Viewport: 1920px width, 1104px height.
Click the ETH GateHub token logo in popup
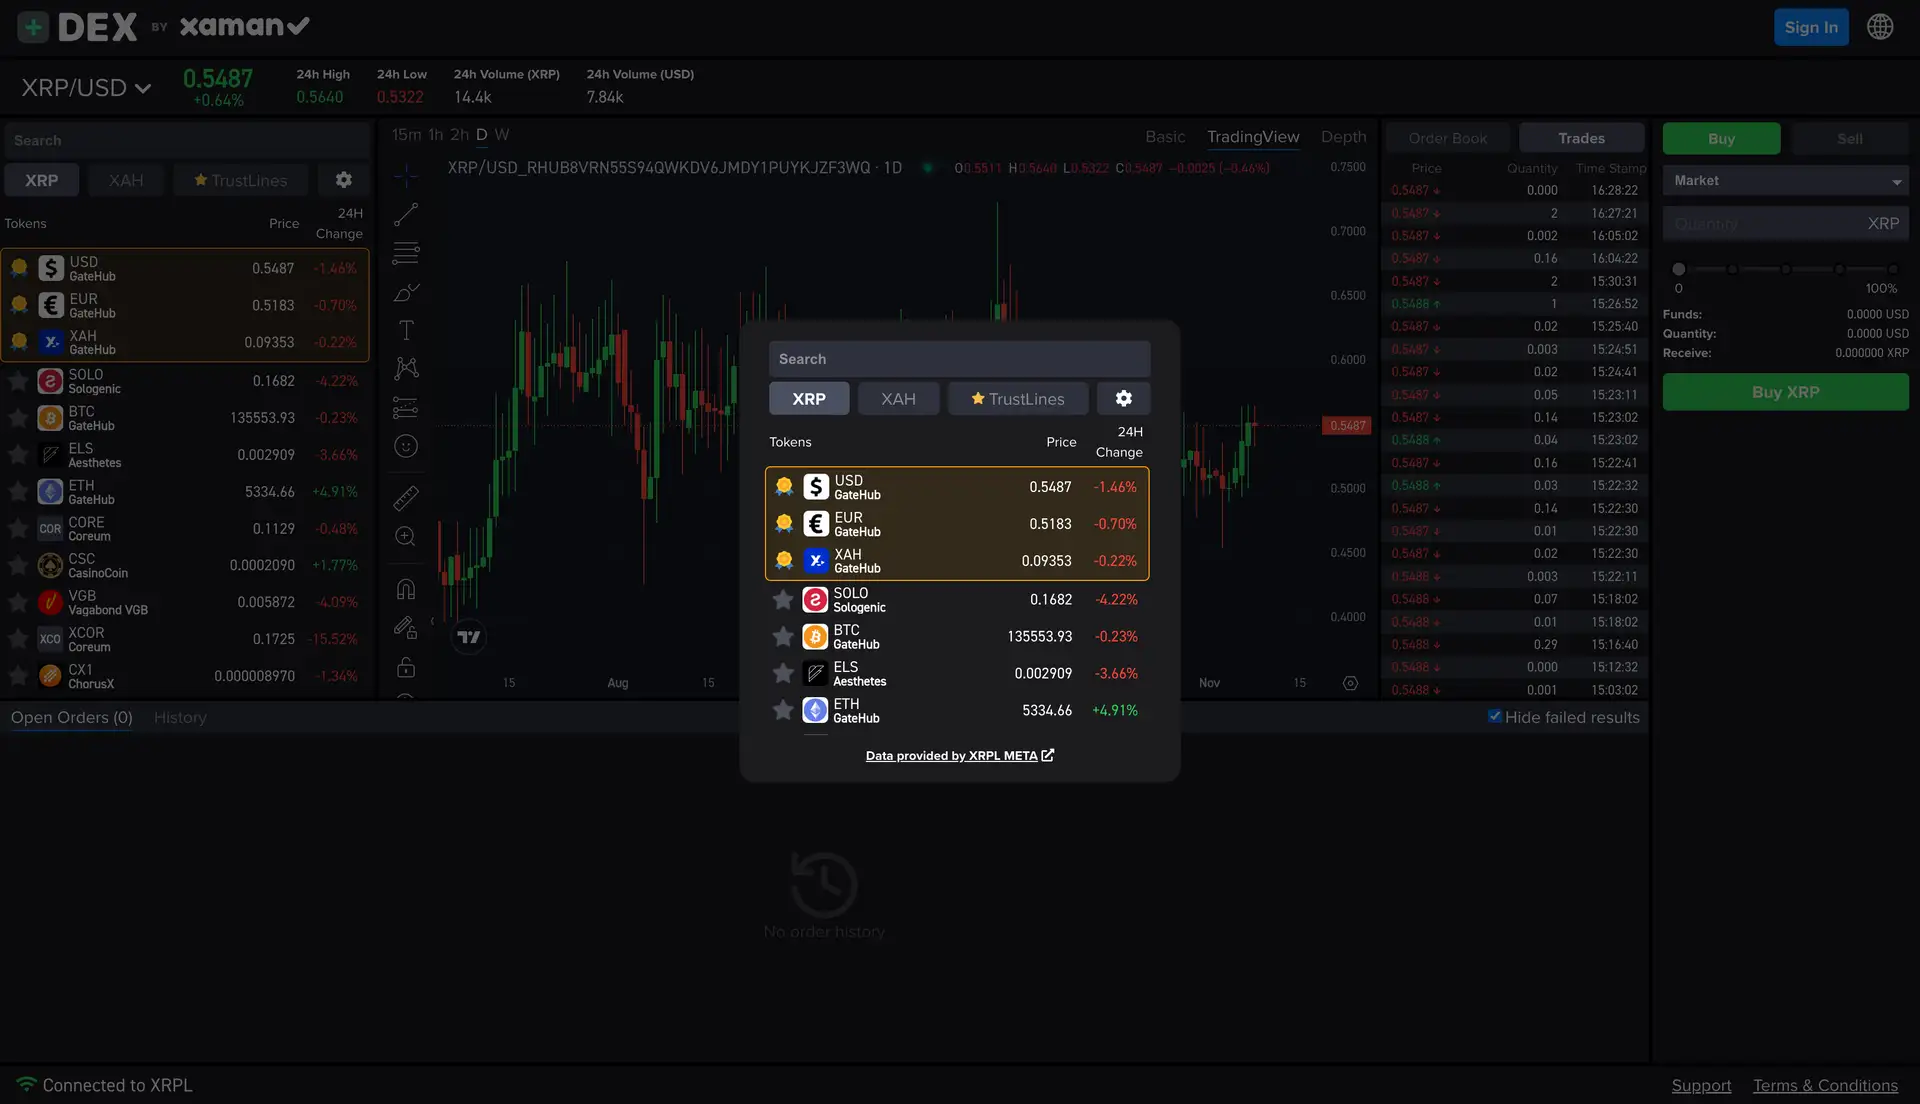point(815,711)
